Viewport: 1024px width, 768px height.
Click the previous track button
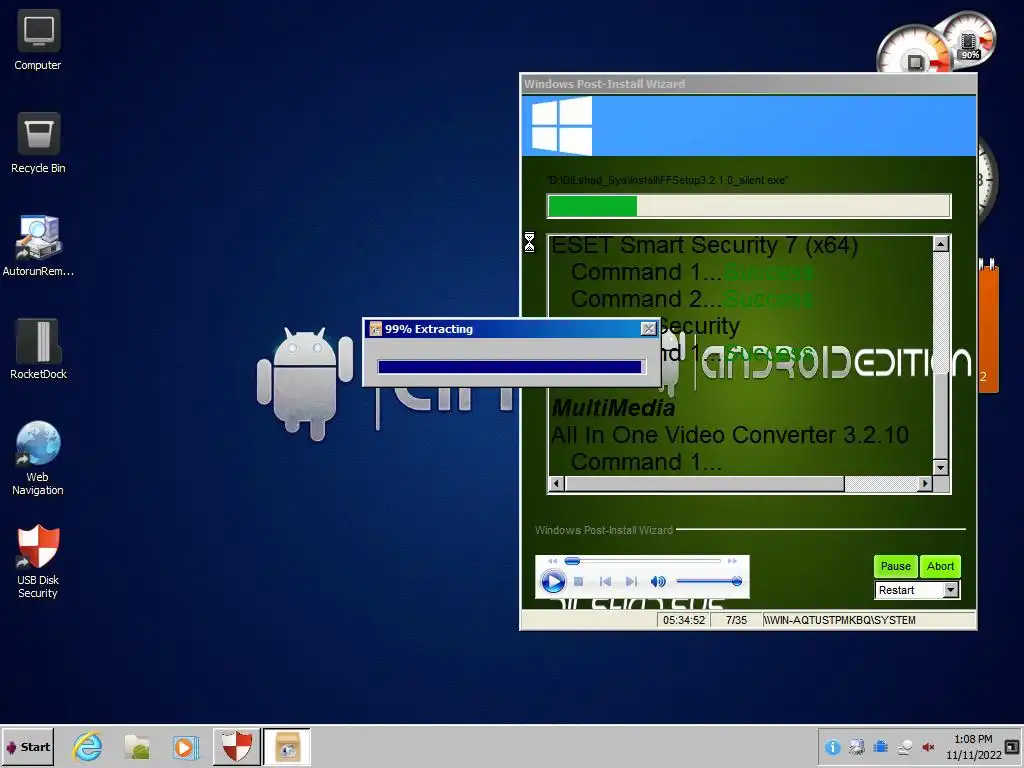pyautogui.click(x=605, y=581)
